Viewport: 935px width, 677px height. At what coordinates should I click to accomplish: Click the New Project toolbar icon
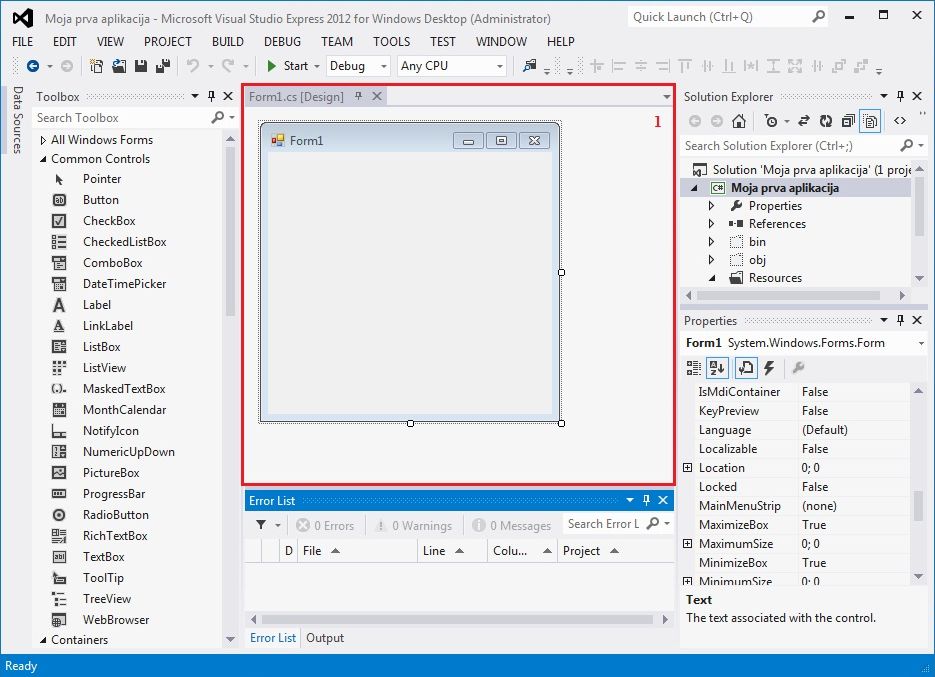pos(97,66)
